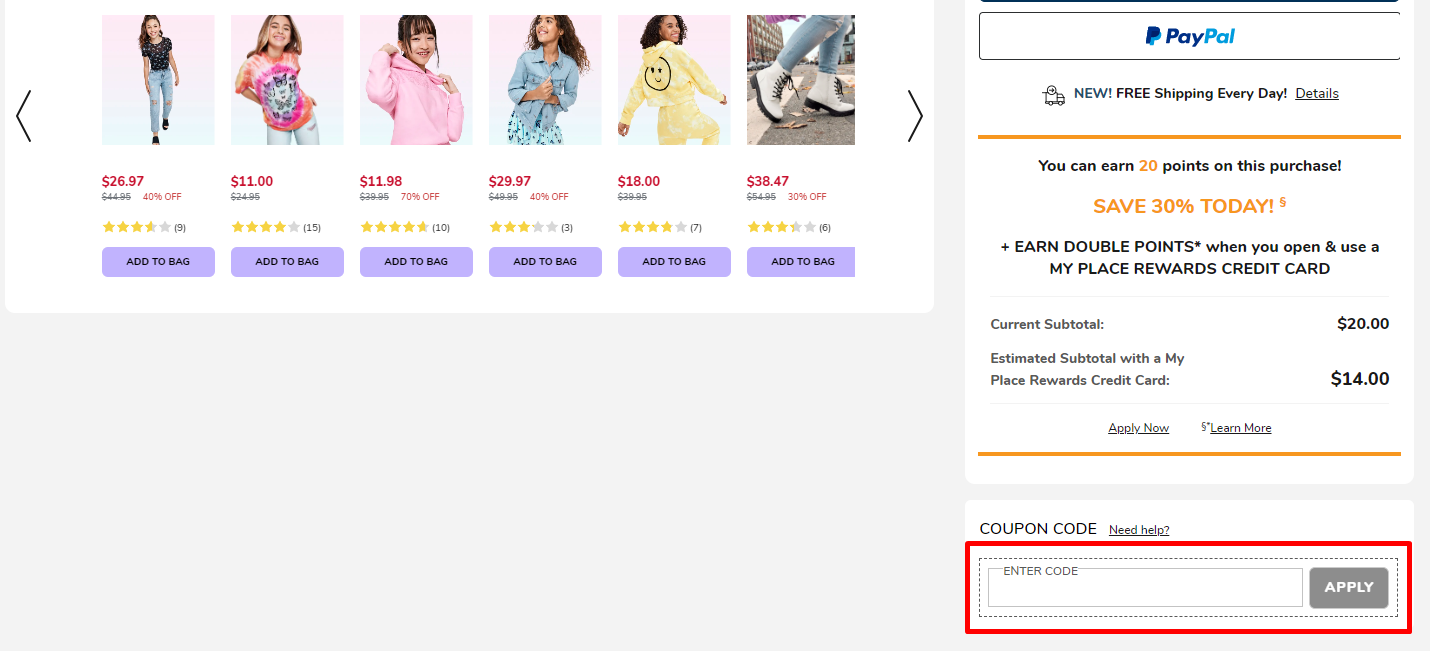The width and height of the screenshot is (1434, 651).
Task: Click the Current Subtotal $20.00 amount
Action: click(1363, 324)
